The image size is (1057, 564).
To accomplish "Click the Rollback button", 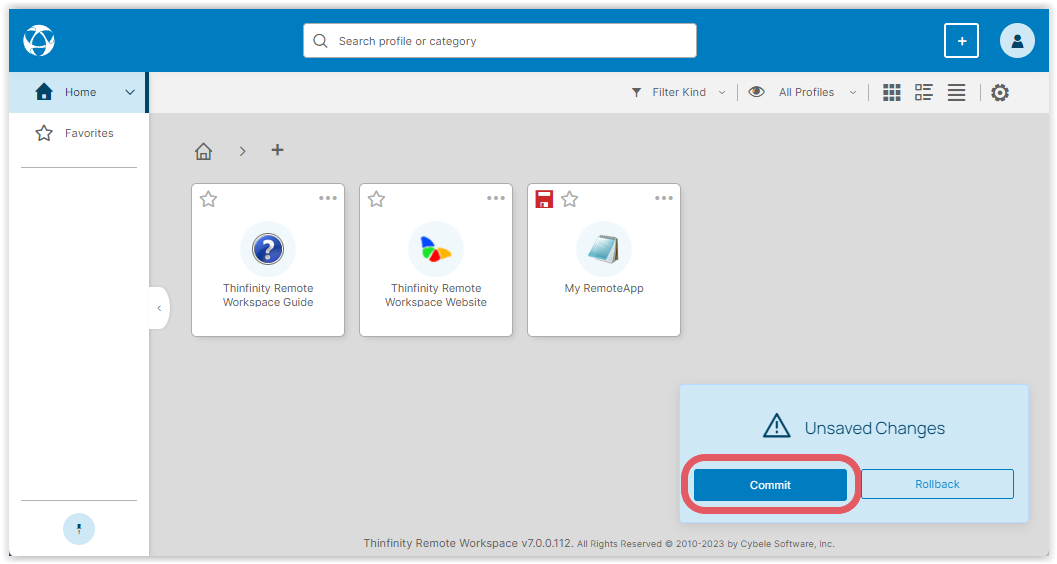I will click(x=937, y=484).
